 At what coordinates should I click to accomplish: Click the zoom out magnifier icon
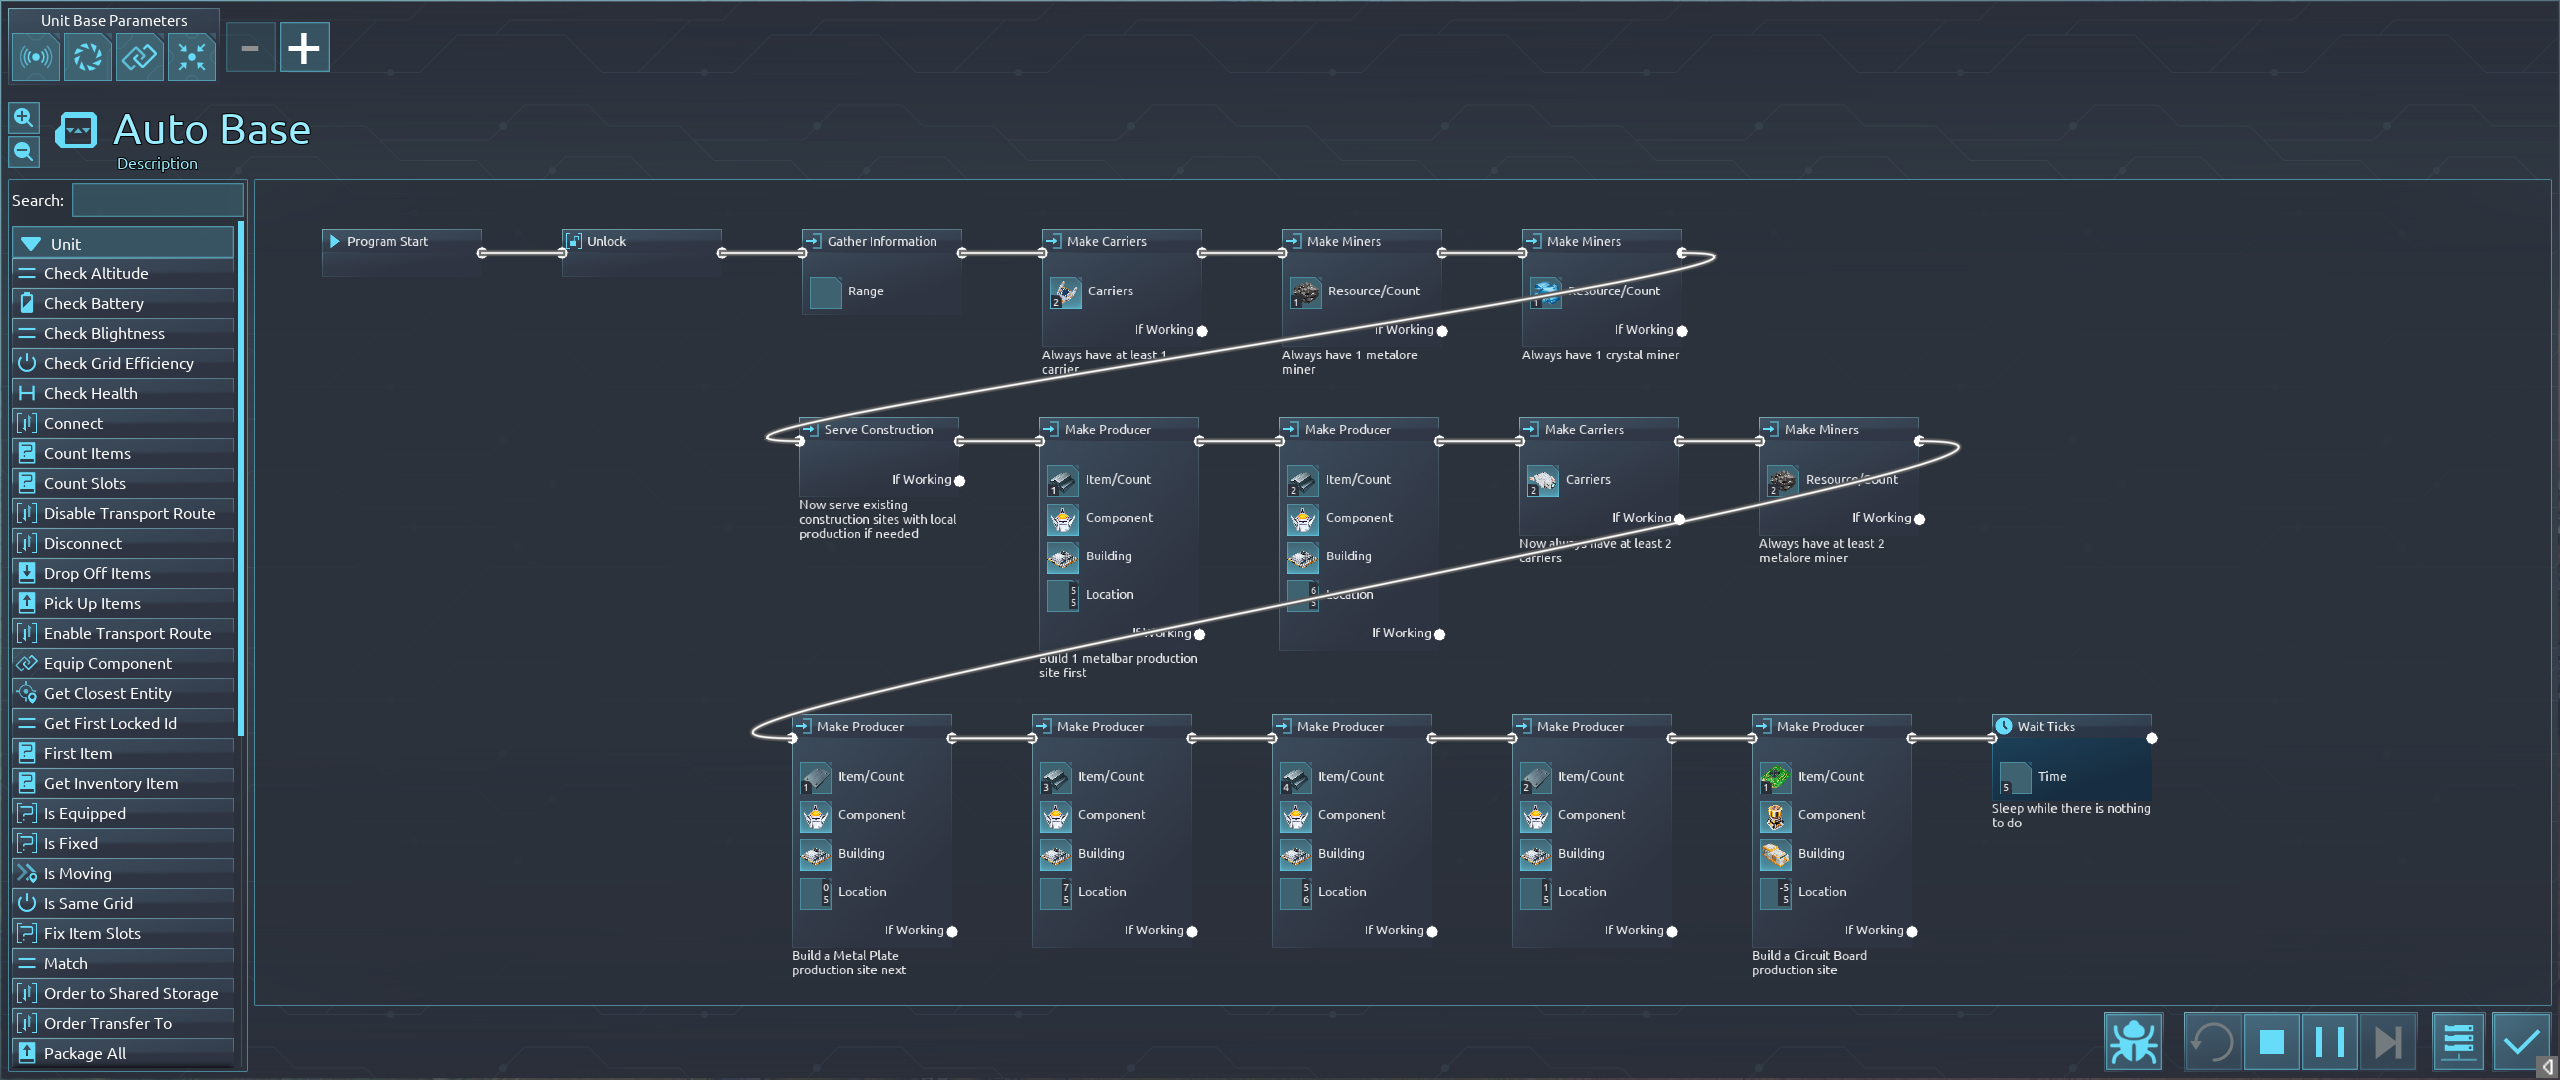coord(24,152)
